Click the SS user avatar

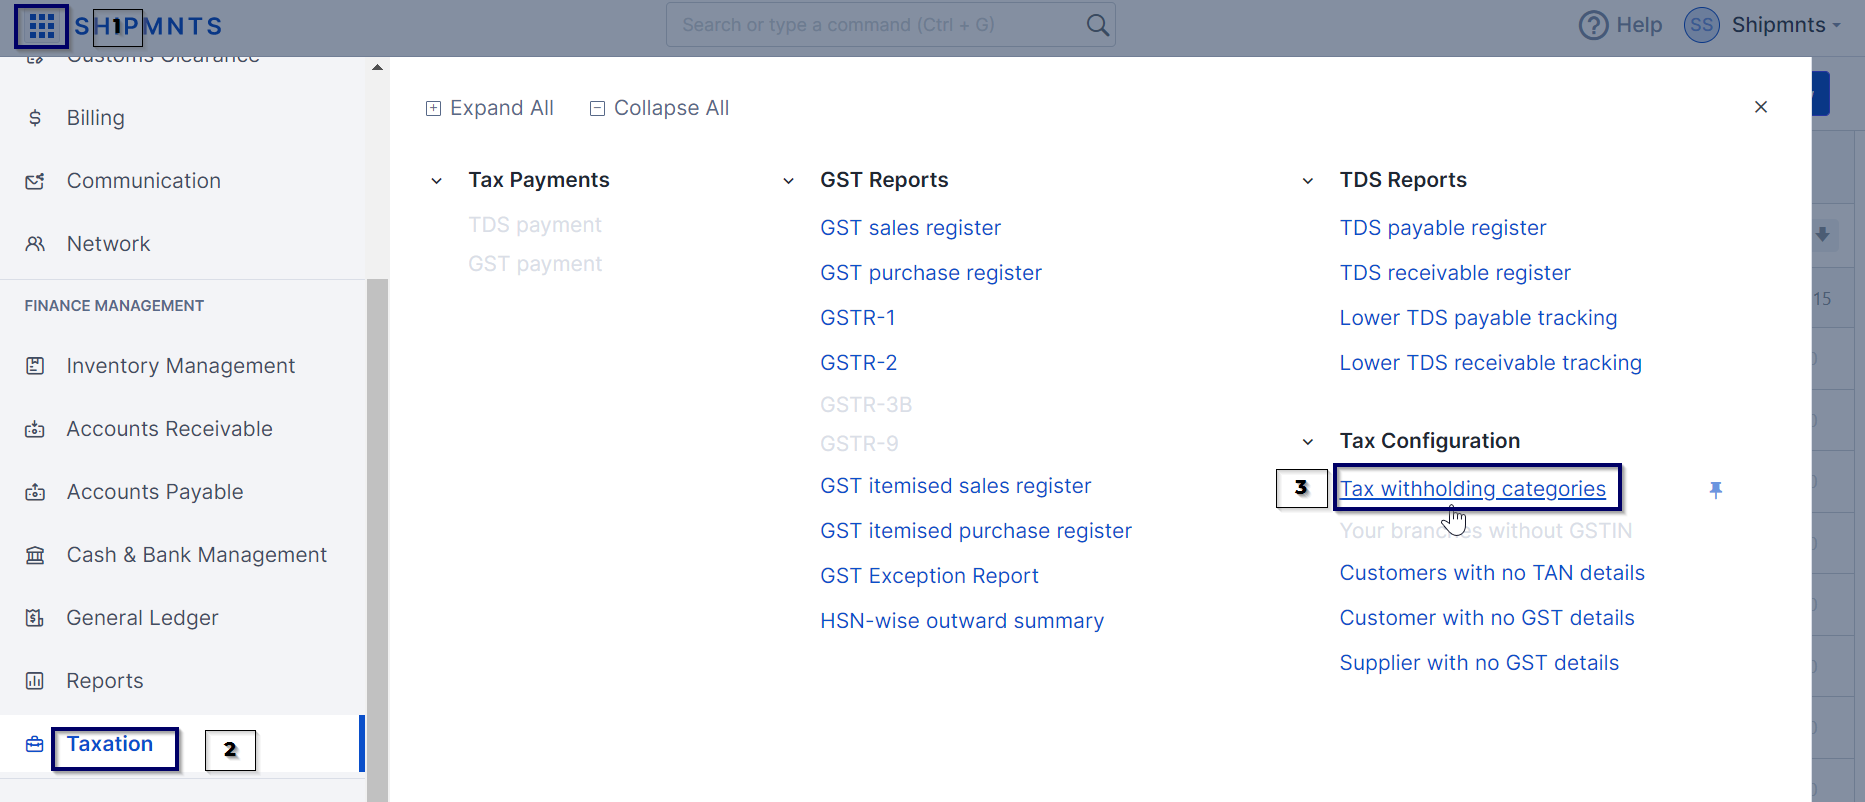pyautogui.click(x=1701, y=25)
